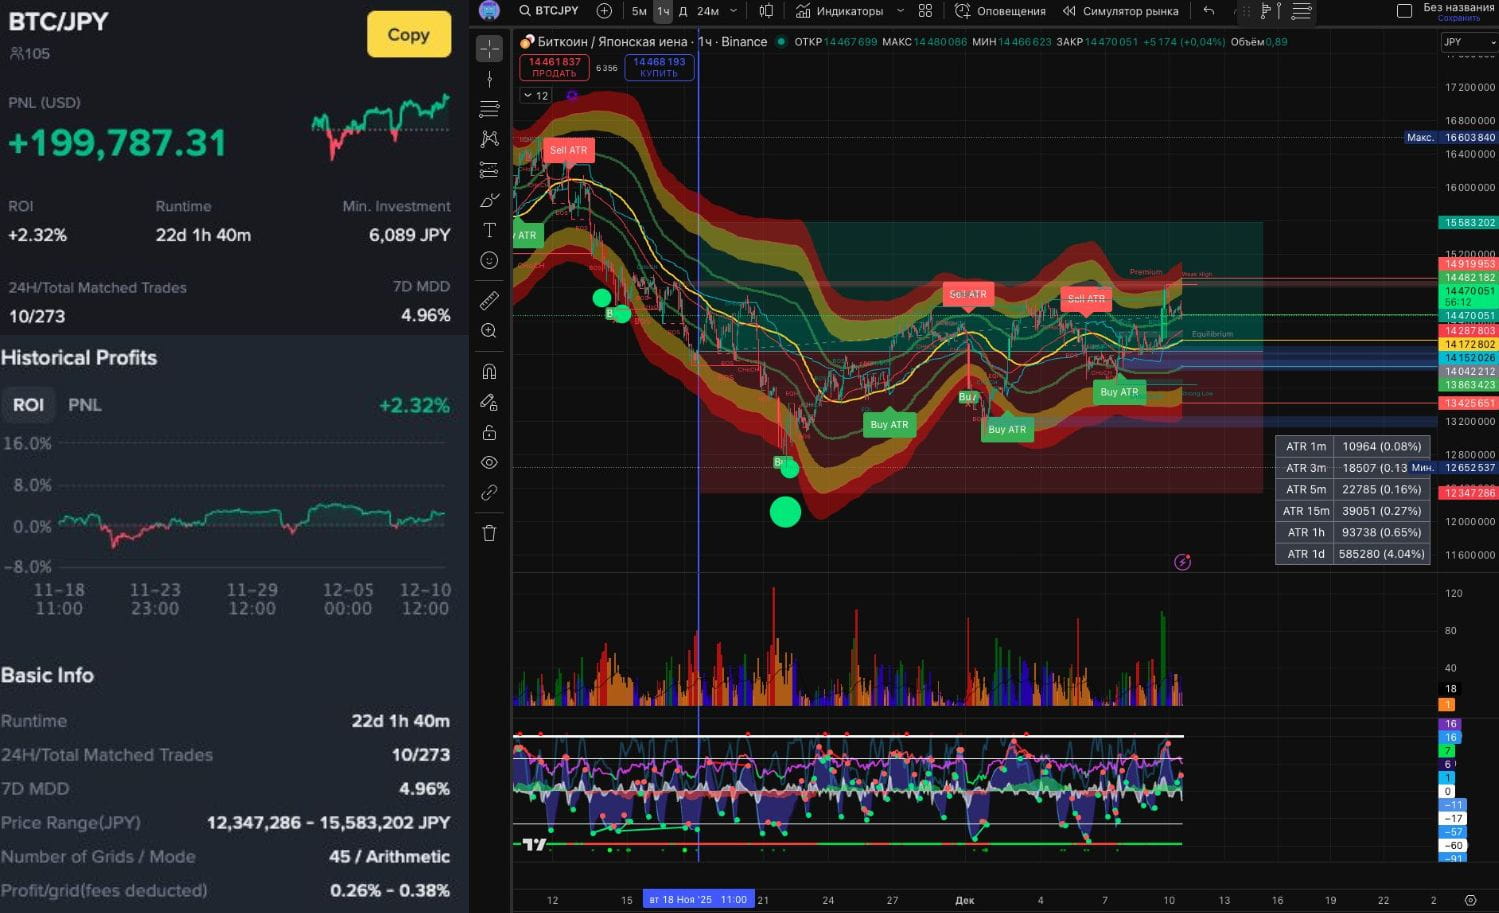Viewport: 1499px width, 913px height.
Task: Toggle the layout checkbox near Без названия
Action: 1404,11
